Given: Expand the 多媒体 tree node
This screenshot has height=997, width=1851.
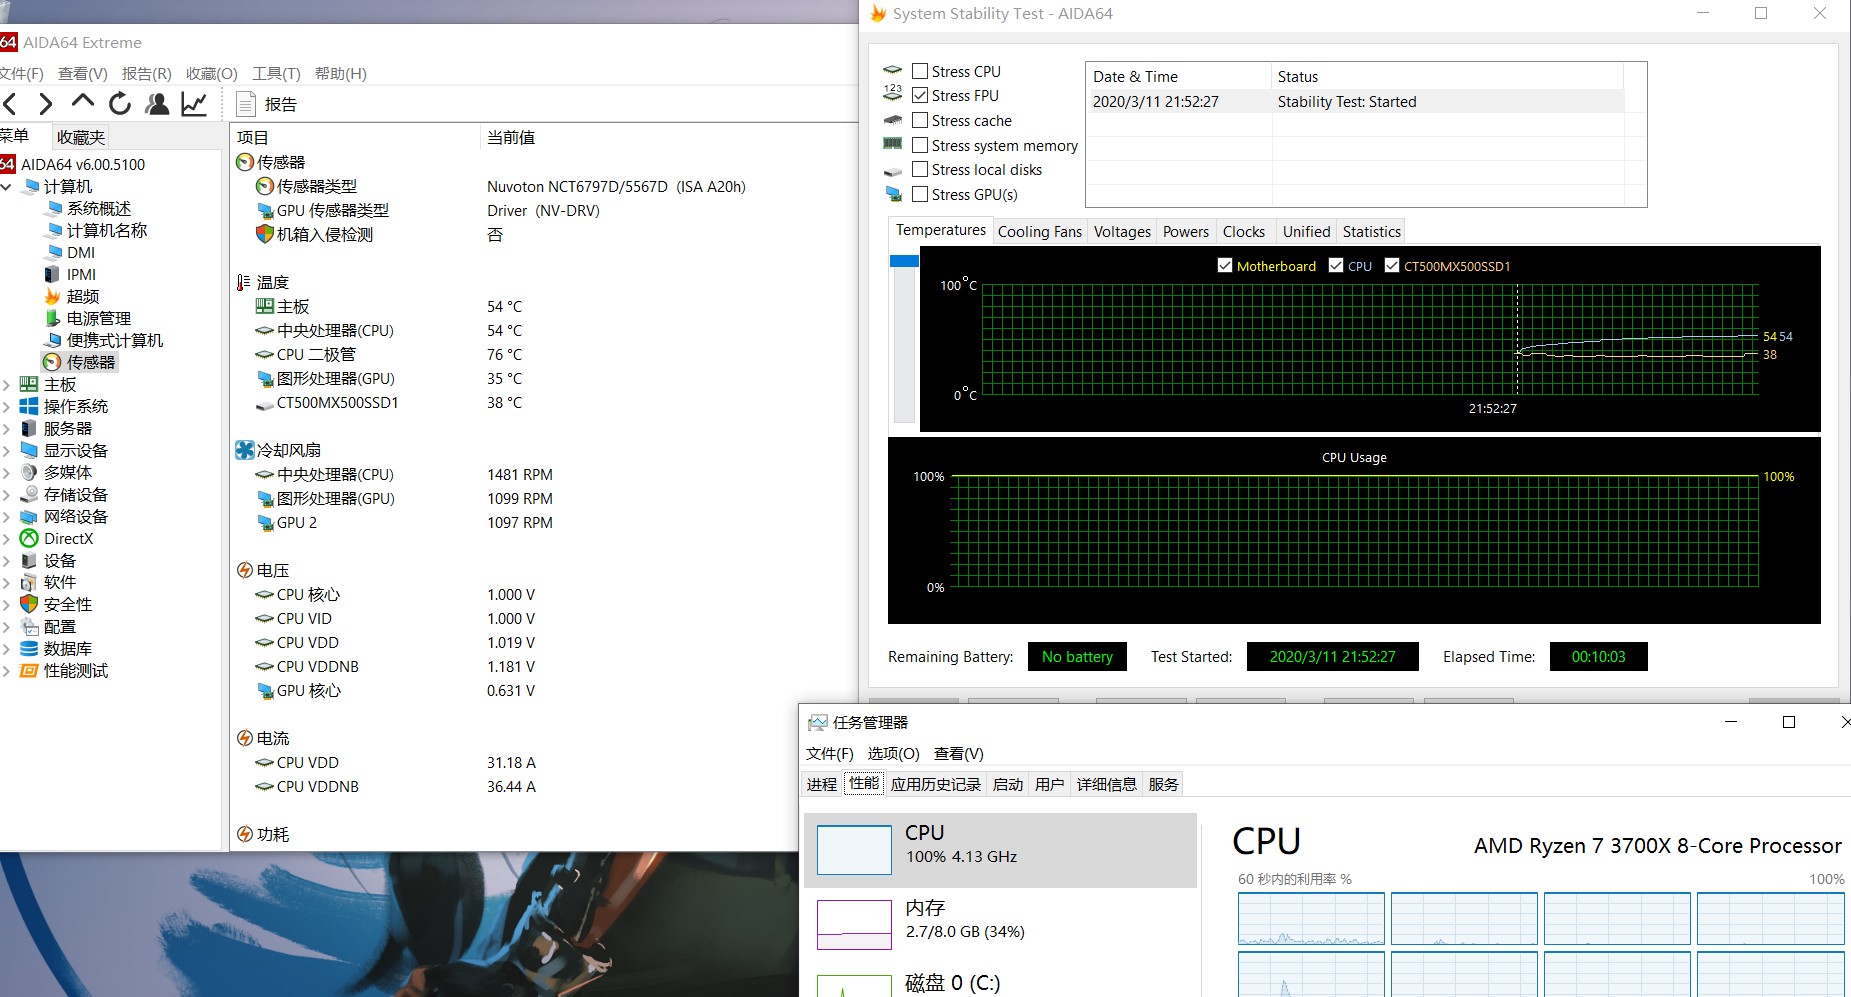Looking at the screenshot, I should [x=6, y=472].
